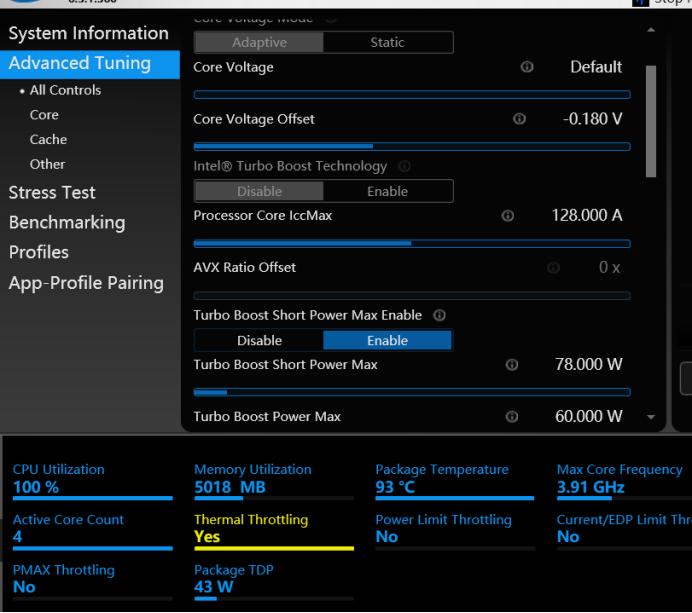
Task: Go to Benchmarking in the sidebar
Action: point(67,222)
